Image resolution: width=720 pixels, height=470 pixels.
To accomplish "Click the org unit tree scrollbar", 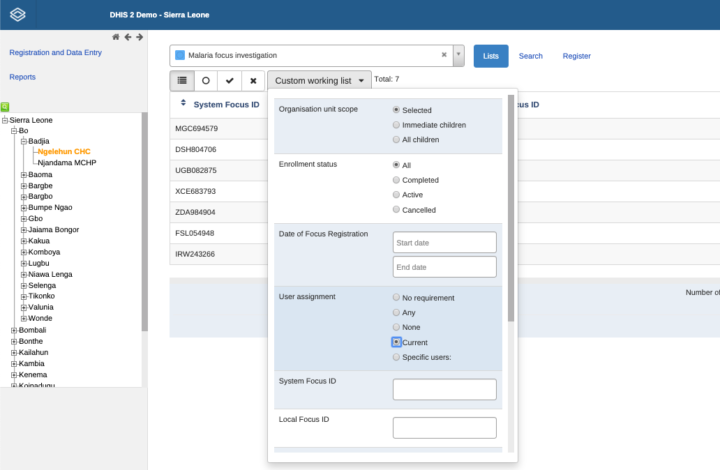I will (145, 221).
